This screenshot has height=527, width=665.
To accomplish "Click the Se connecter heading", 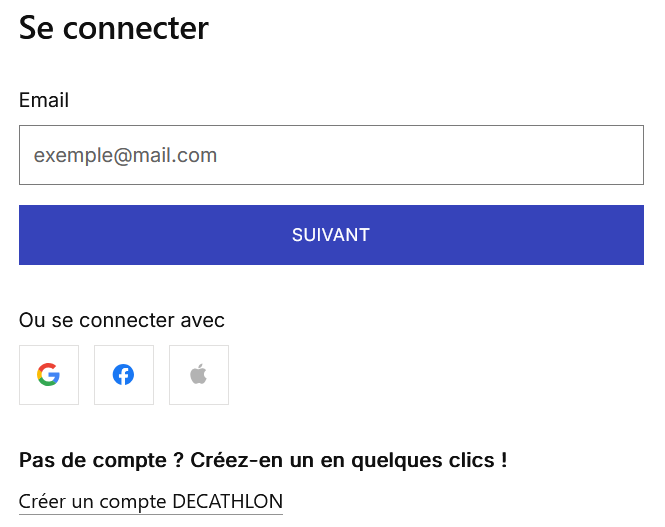I will click(x=114, y=28).
